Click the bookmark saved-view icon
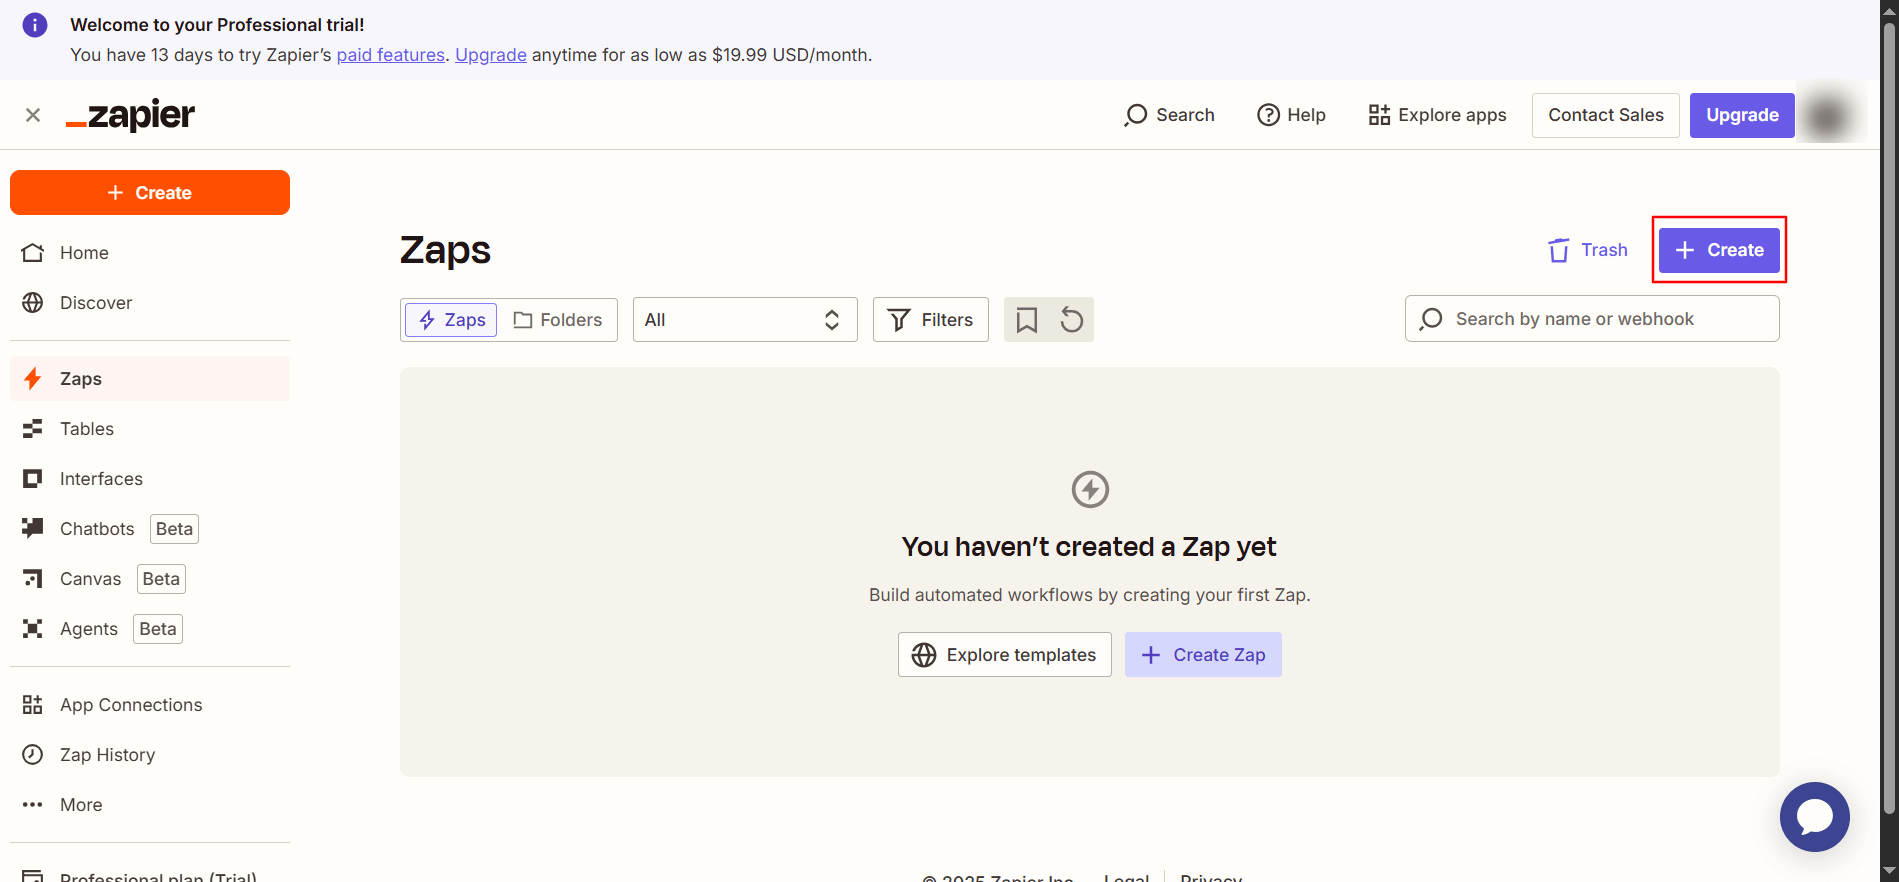 click(1026, 320)
